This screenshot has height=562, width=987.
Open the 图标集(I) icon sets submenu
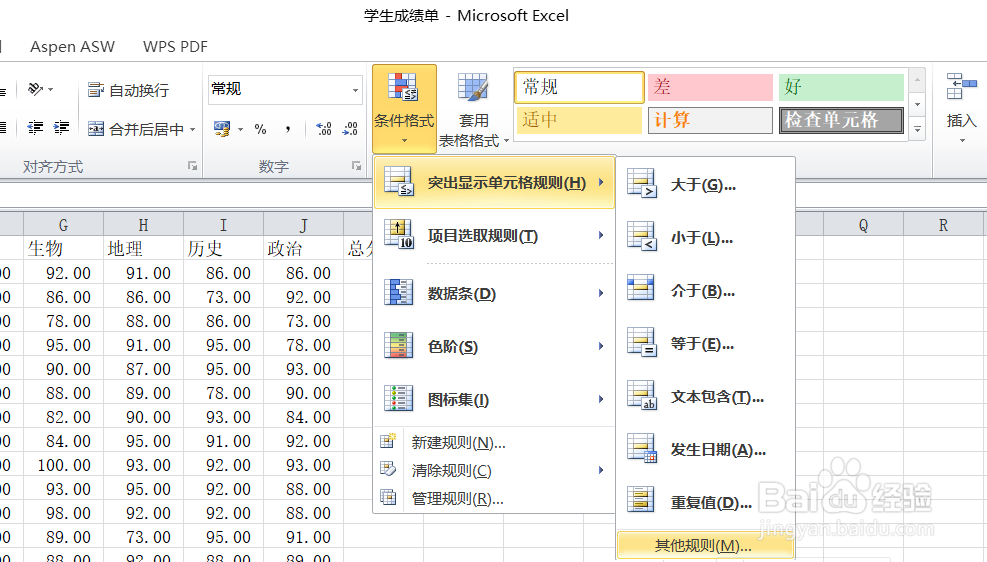click(494, 399)
